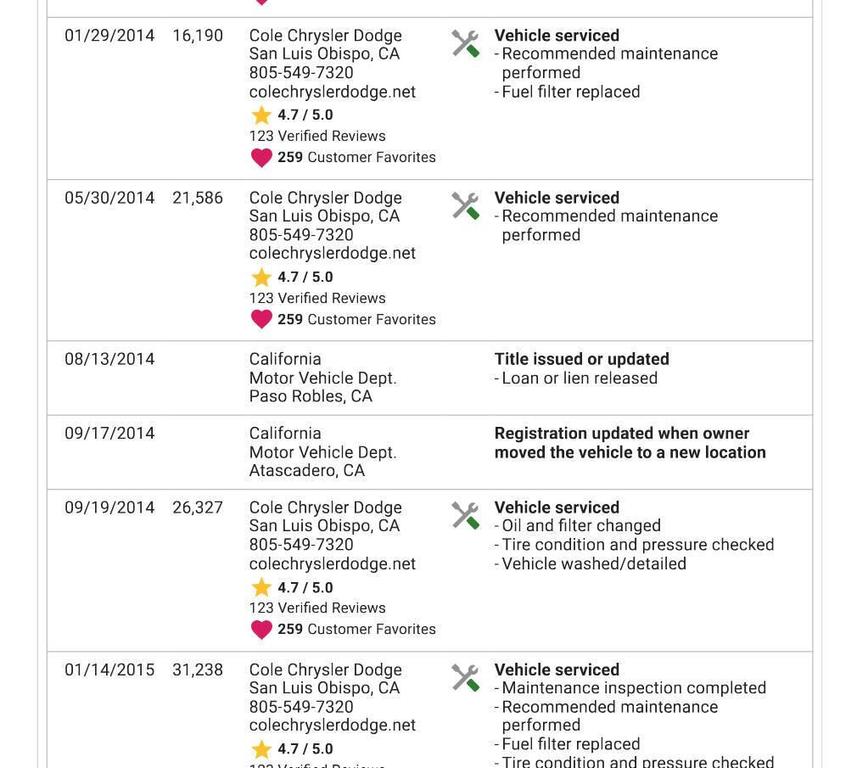Screen dimensions: 857x768
Task: Click 259 Customer Favorites in the 09/19/2014 entry
Action: (357, 630)
